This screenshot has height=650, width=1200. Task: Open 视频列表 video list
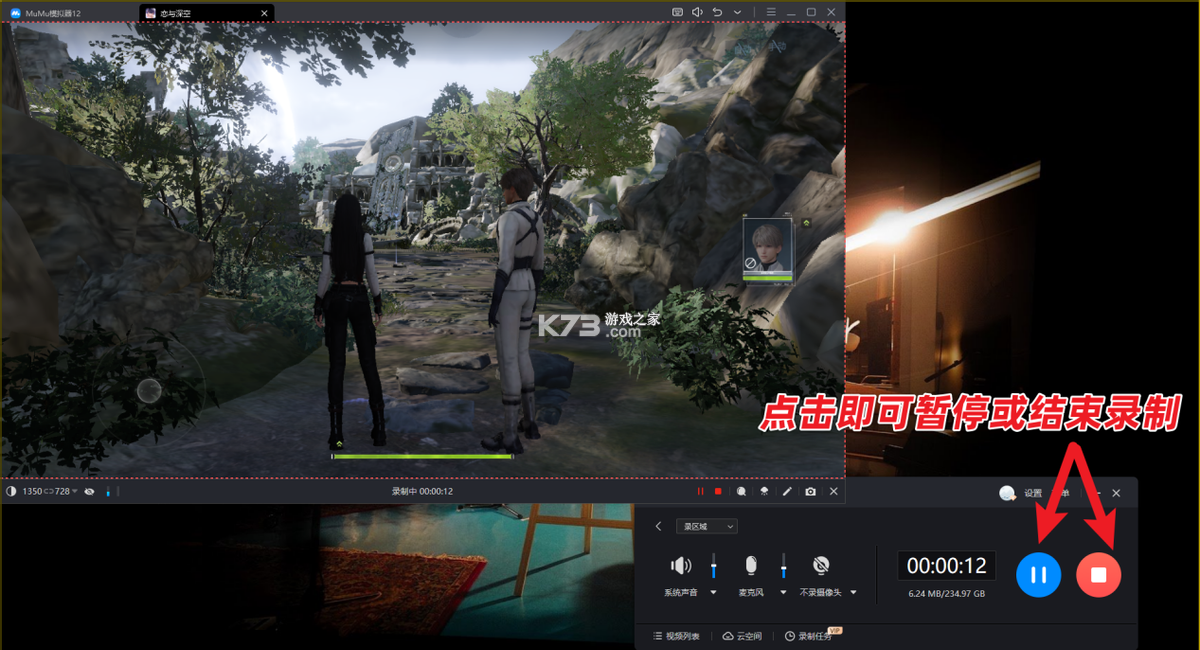point(676,636)
